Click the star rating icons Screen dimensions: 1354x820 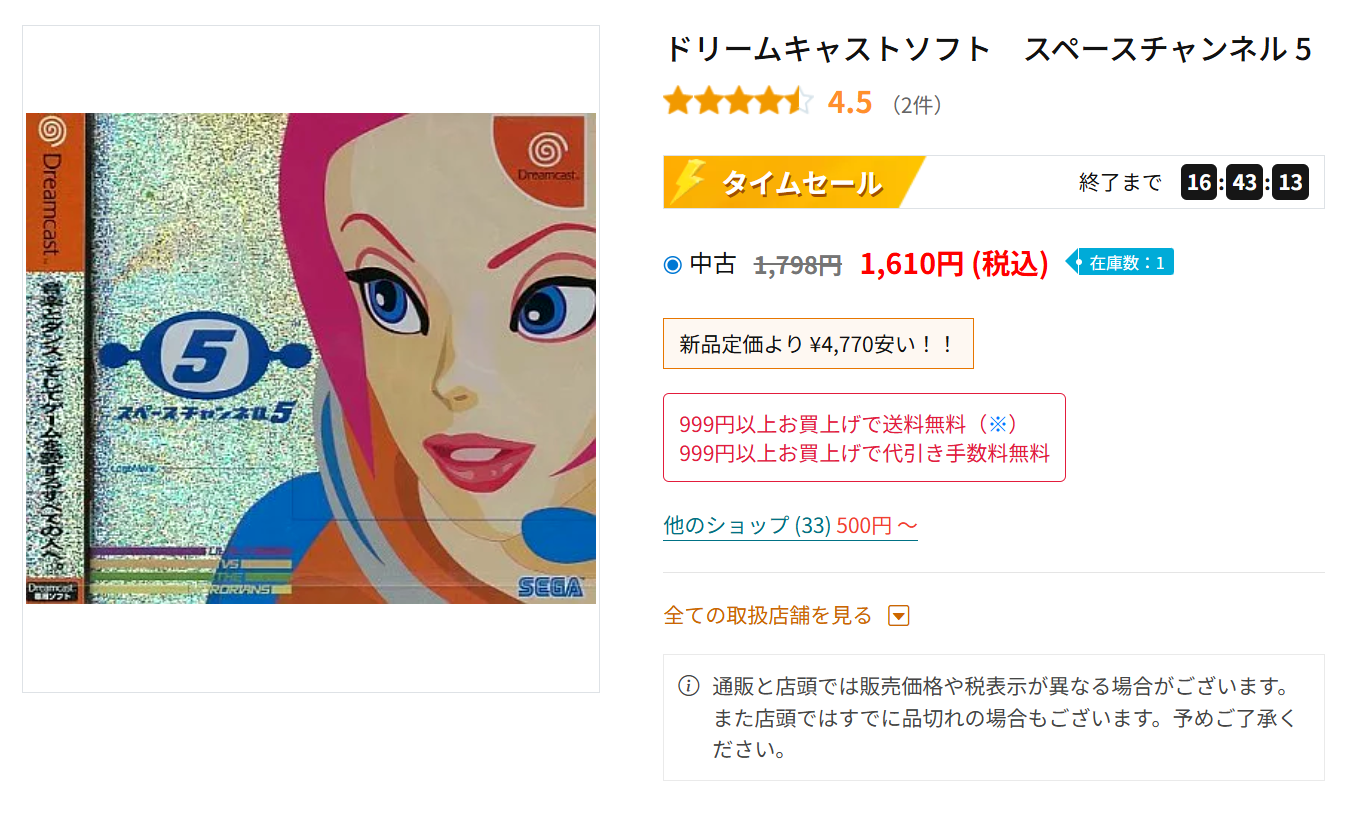(x=738, y=102)
